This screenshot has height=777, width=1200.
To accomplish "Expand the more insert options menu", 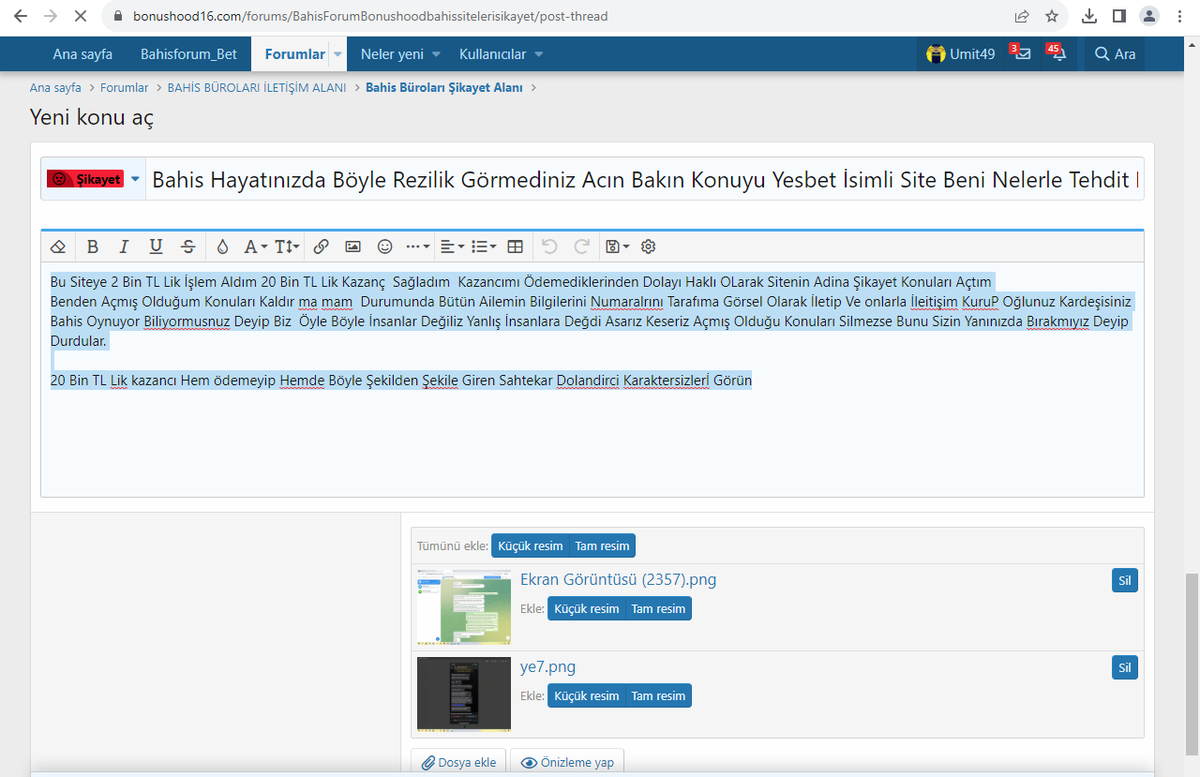I will click(418, 246).
